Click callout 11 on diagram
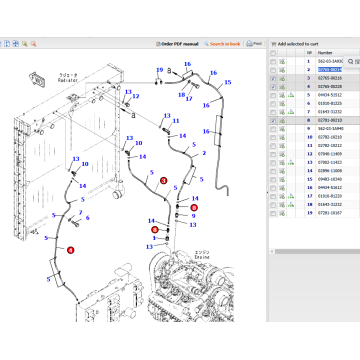360x360 pixels. [x=176, y=121]
